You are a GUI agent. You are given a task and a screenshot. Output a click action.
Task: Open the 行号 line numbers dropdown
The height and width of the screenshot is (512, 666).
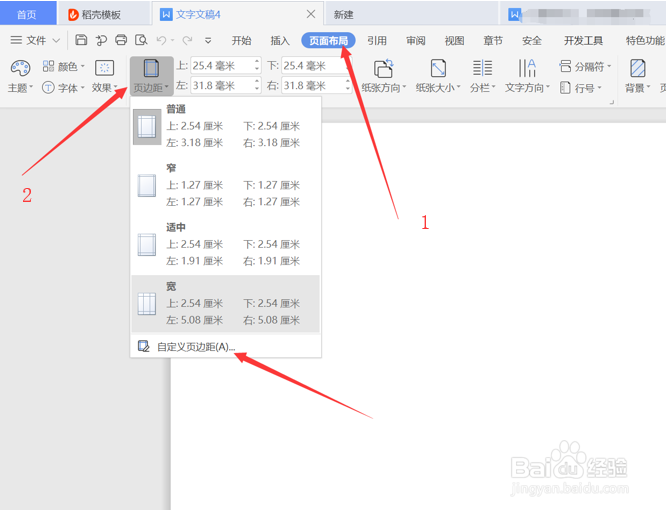pyautogui.click(x=581, y=88)
